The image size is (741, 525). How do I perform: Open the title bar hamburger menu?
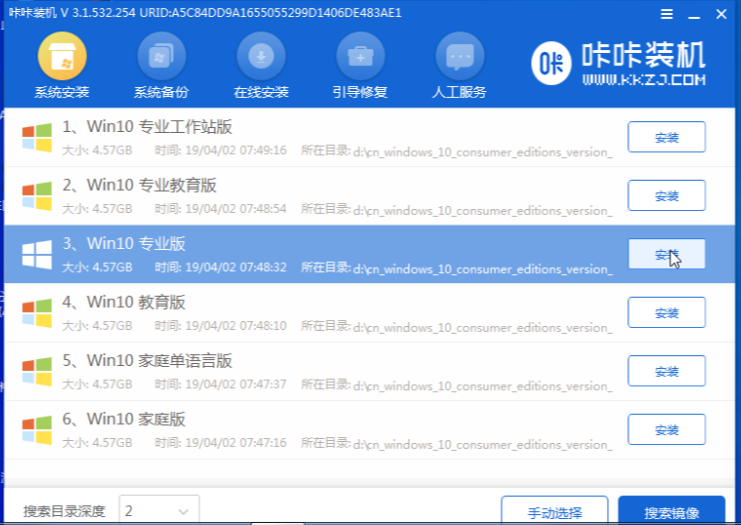[x=667, y=14]
